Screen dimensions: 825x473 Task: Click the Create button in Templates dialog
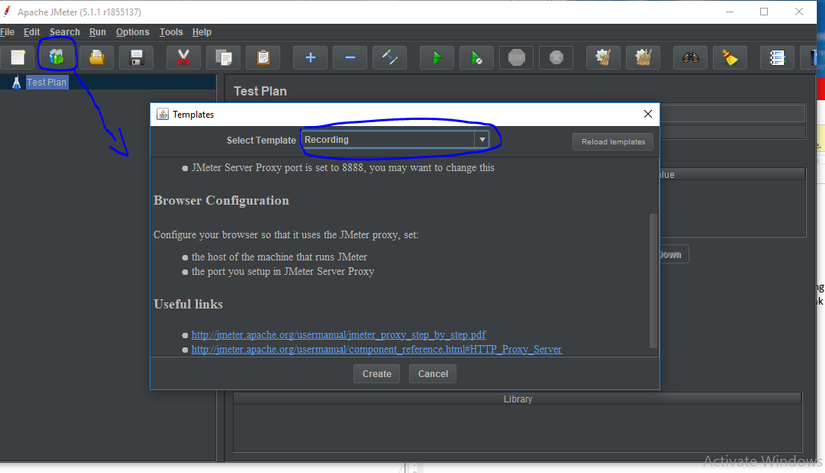pyautogui.click(x=377, y=374)
